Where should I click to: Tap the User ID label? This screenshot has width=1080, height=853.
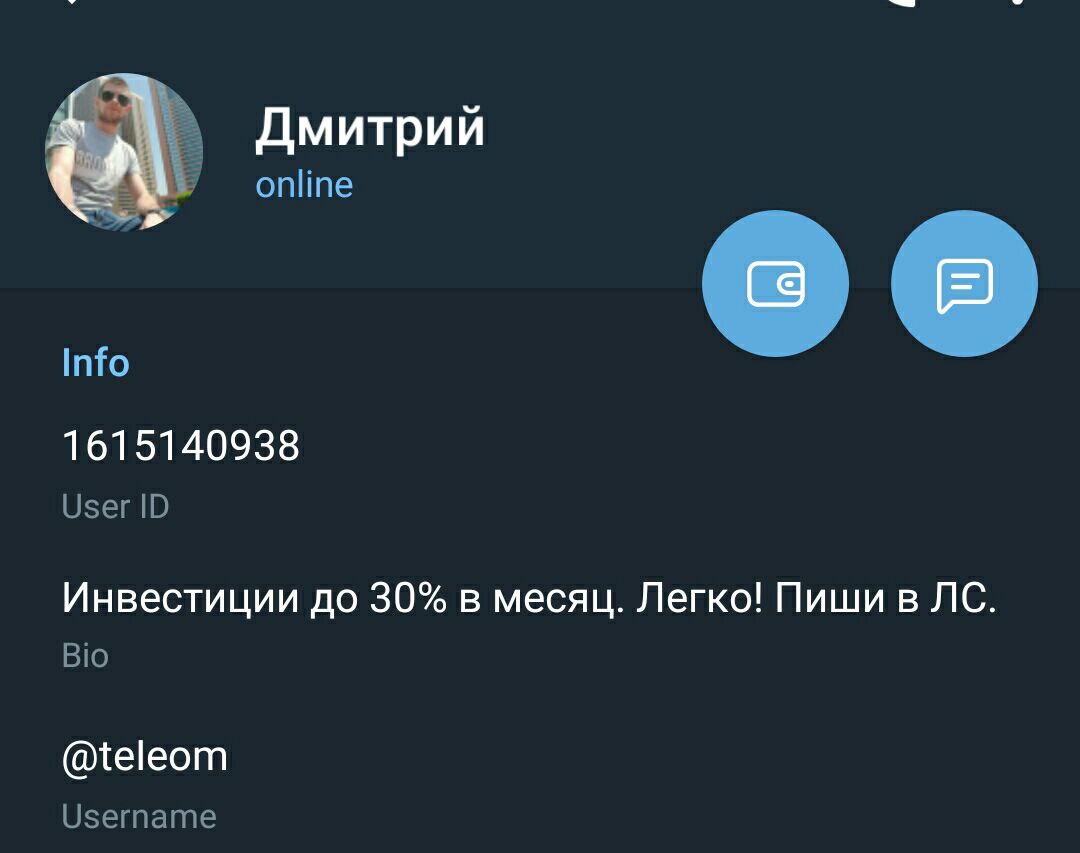[115, 506]
